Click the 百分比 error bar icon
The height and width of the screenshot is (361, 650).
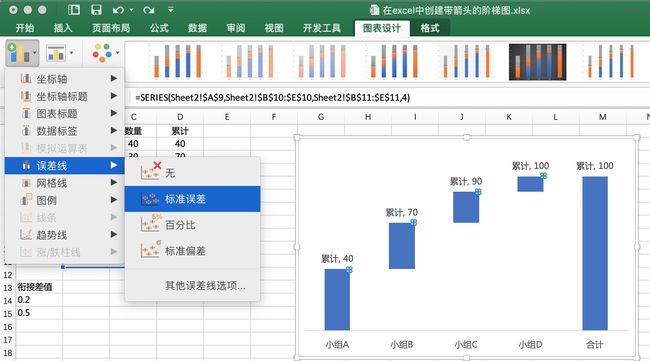[x=150, y=224]
